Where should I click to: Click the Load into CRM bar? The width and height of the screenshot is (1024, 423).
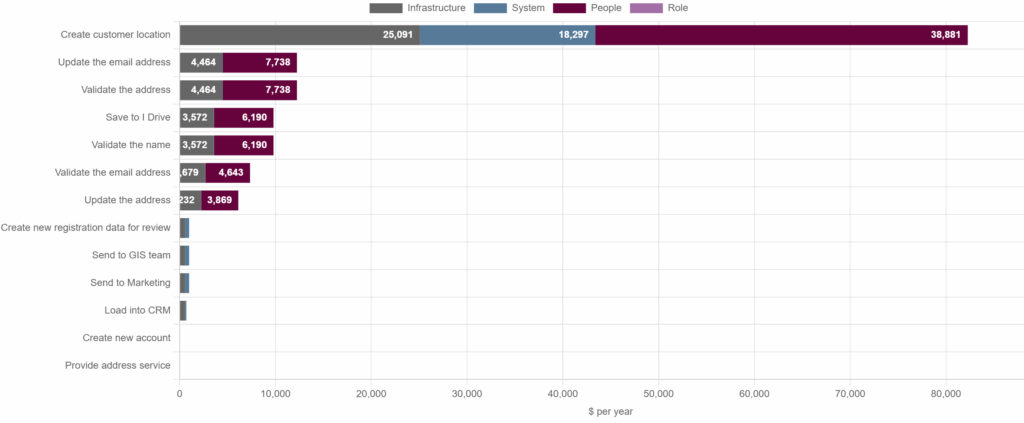pyautogui.click(x=183, y=311)
